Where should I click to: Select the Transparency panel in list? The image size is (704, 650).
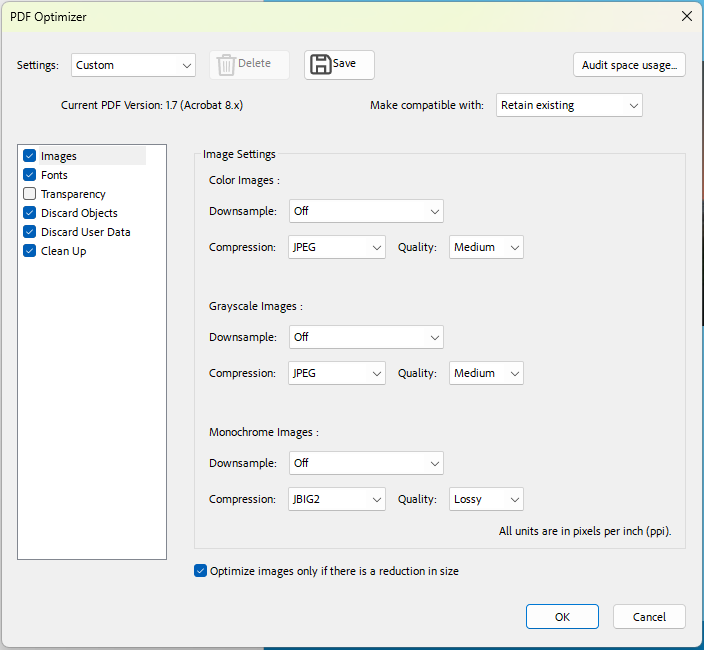tap(73, 194)
